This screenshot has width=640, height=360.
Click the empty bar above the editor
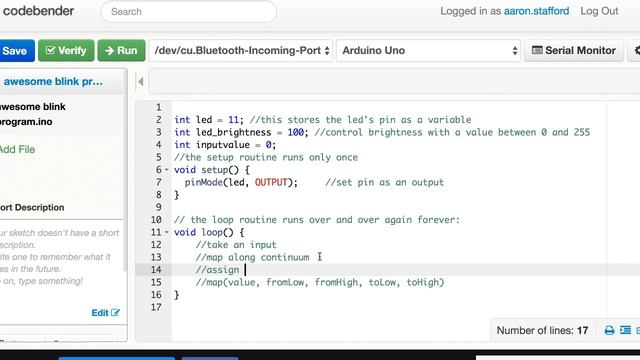(394, 82)
